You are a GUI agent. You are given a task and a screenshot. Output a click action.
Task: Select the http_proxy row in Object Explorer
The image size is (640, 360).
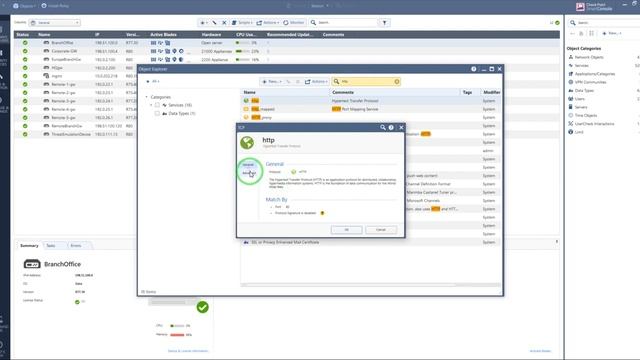(370, 118)
